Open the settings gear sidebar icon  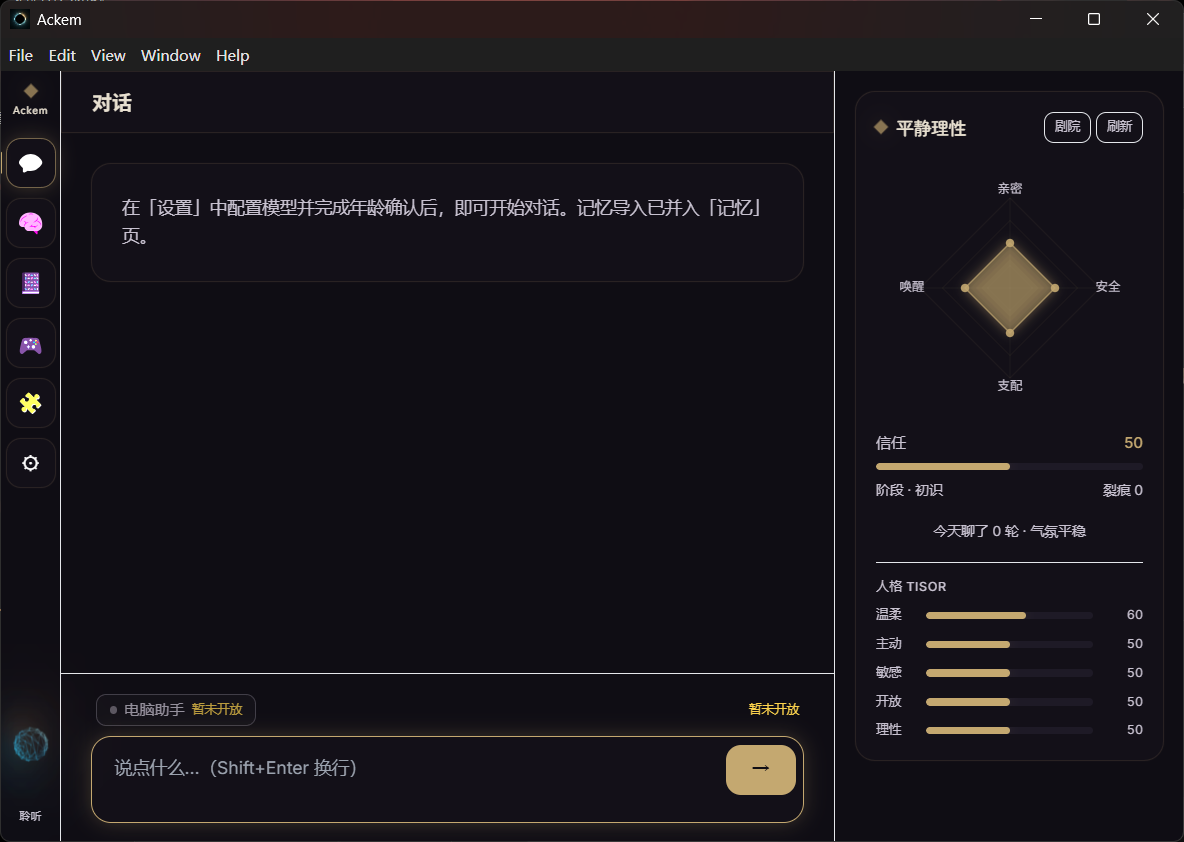click(x=31, y=463)
